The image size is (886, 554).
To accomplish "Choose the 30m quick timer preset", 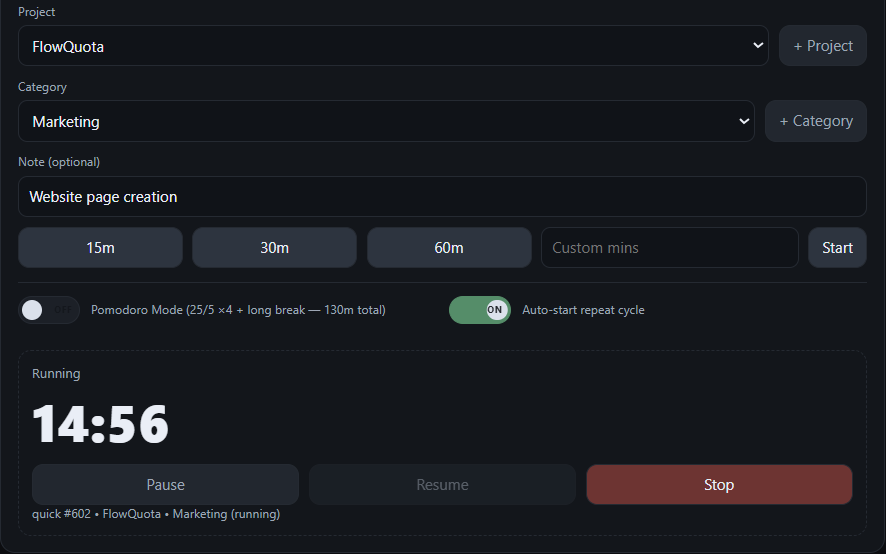I will pos(275,248).
